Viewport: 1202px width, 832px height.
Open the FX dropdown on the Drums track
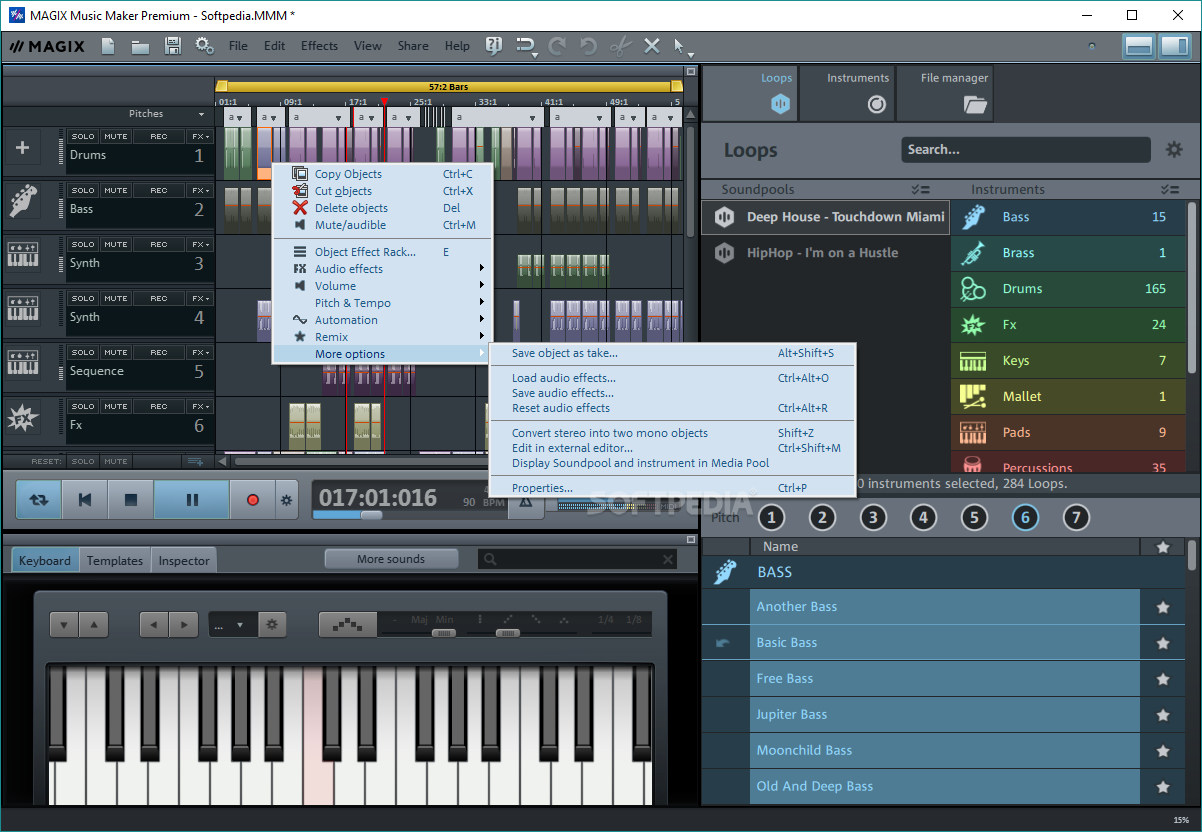(200, 137)
